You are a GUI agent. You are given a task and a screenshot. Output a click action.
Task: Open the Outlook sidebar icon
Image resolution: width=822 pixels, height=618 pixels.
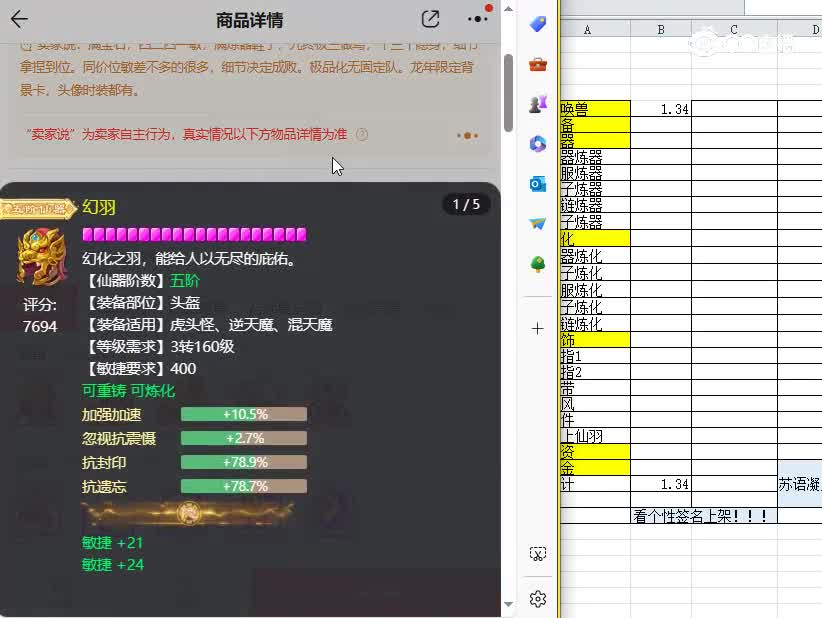click(538, 184)
